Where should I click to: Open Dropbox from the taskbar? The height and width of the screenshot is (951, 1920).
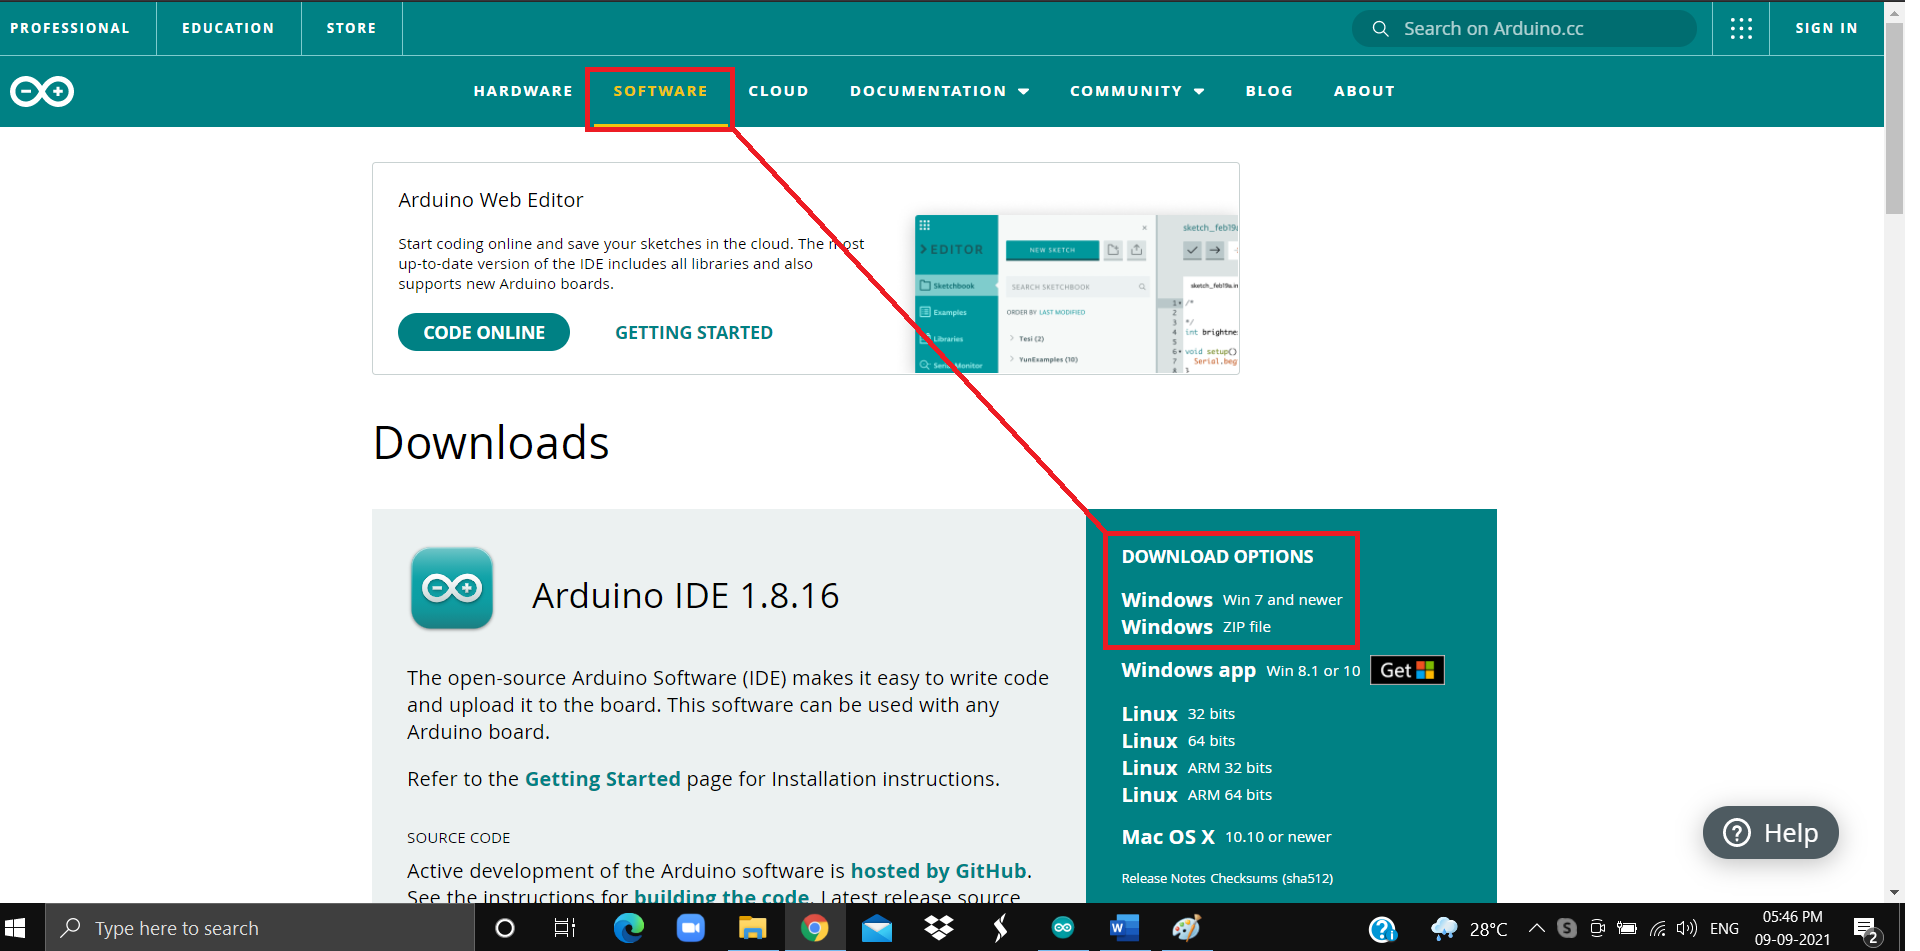coord(938,928)
